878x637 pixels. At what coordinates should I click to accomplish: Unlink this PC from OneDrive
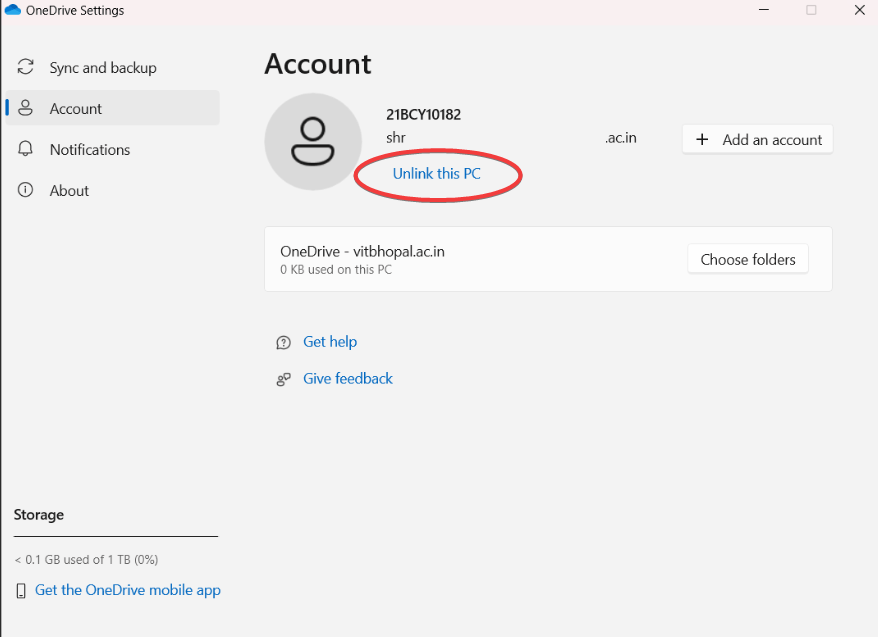pos(437,174)
